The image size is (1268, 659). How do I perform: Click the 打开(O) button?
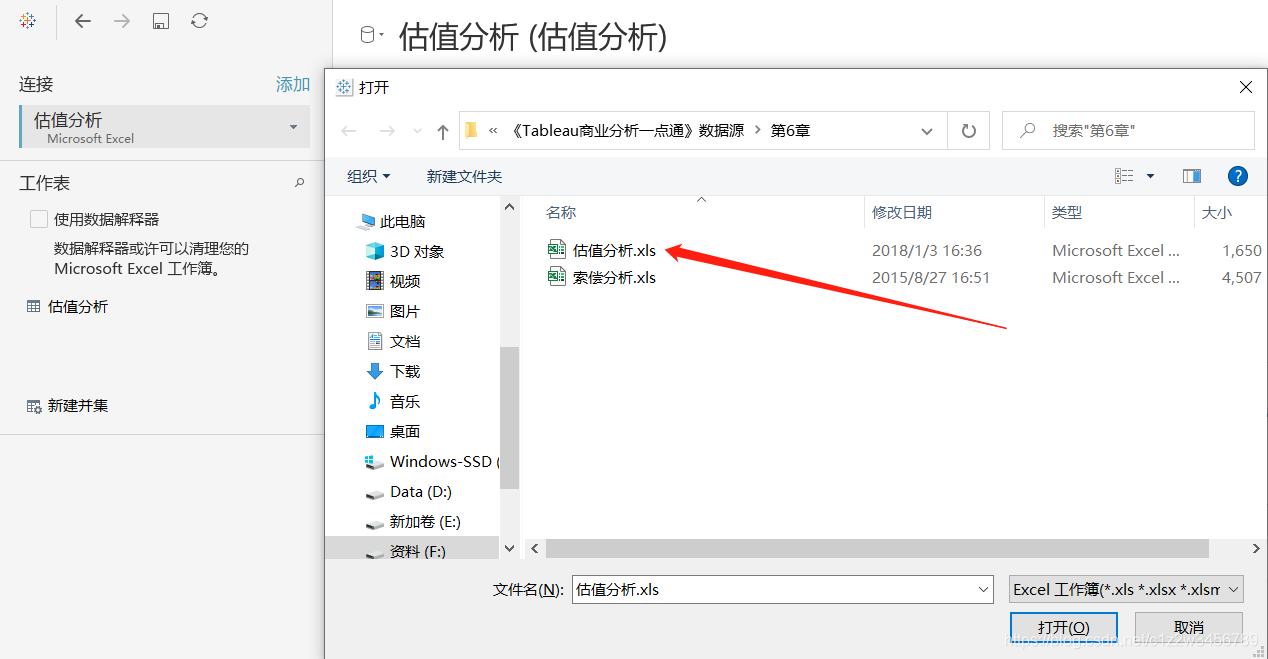click(1064, 627)
